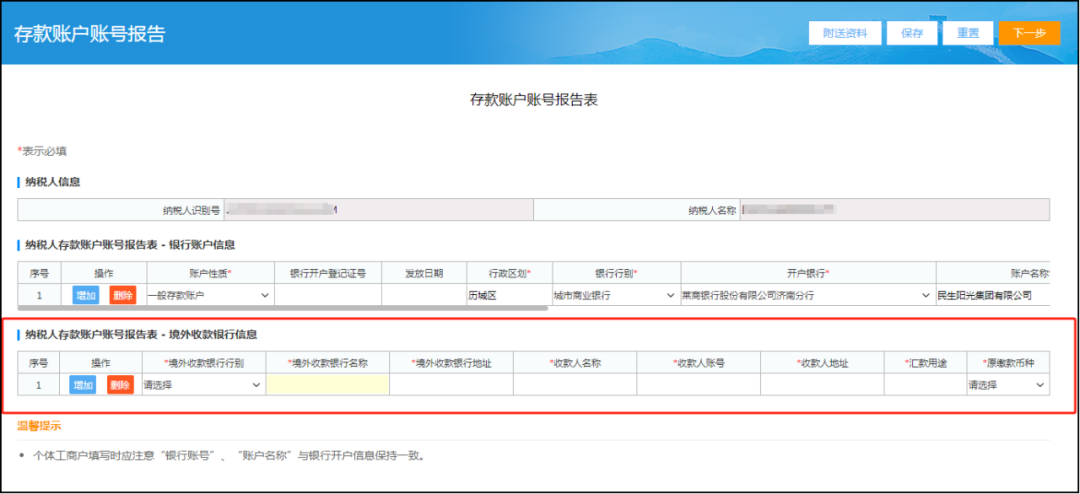Open the 开户银行 dropdown list
1080x494 pixels.
pos(807,295)
